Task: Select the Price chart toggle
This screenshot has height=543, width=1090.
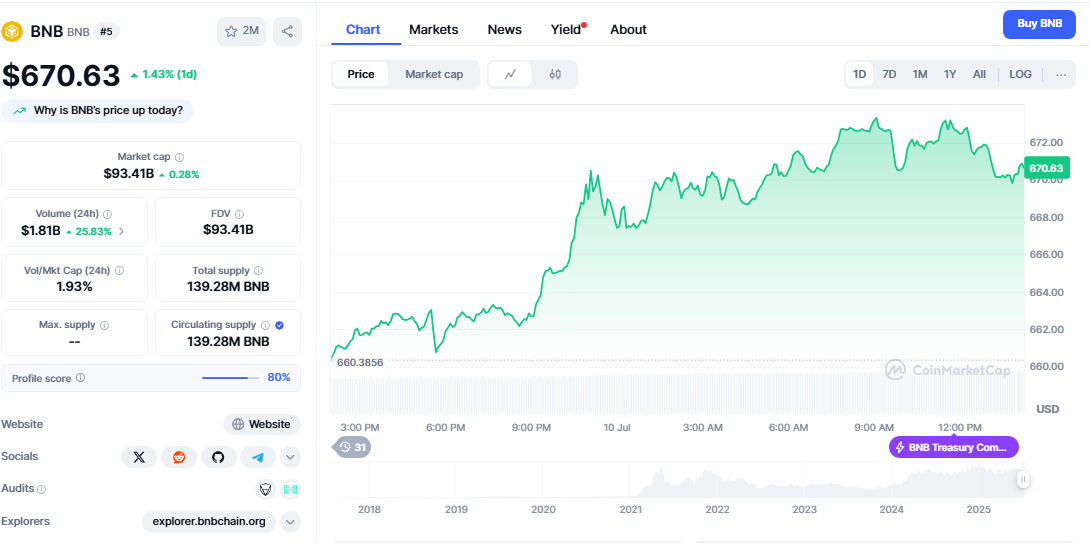Action: click(x=361, y=74)
